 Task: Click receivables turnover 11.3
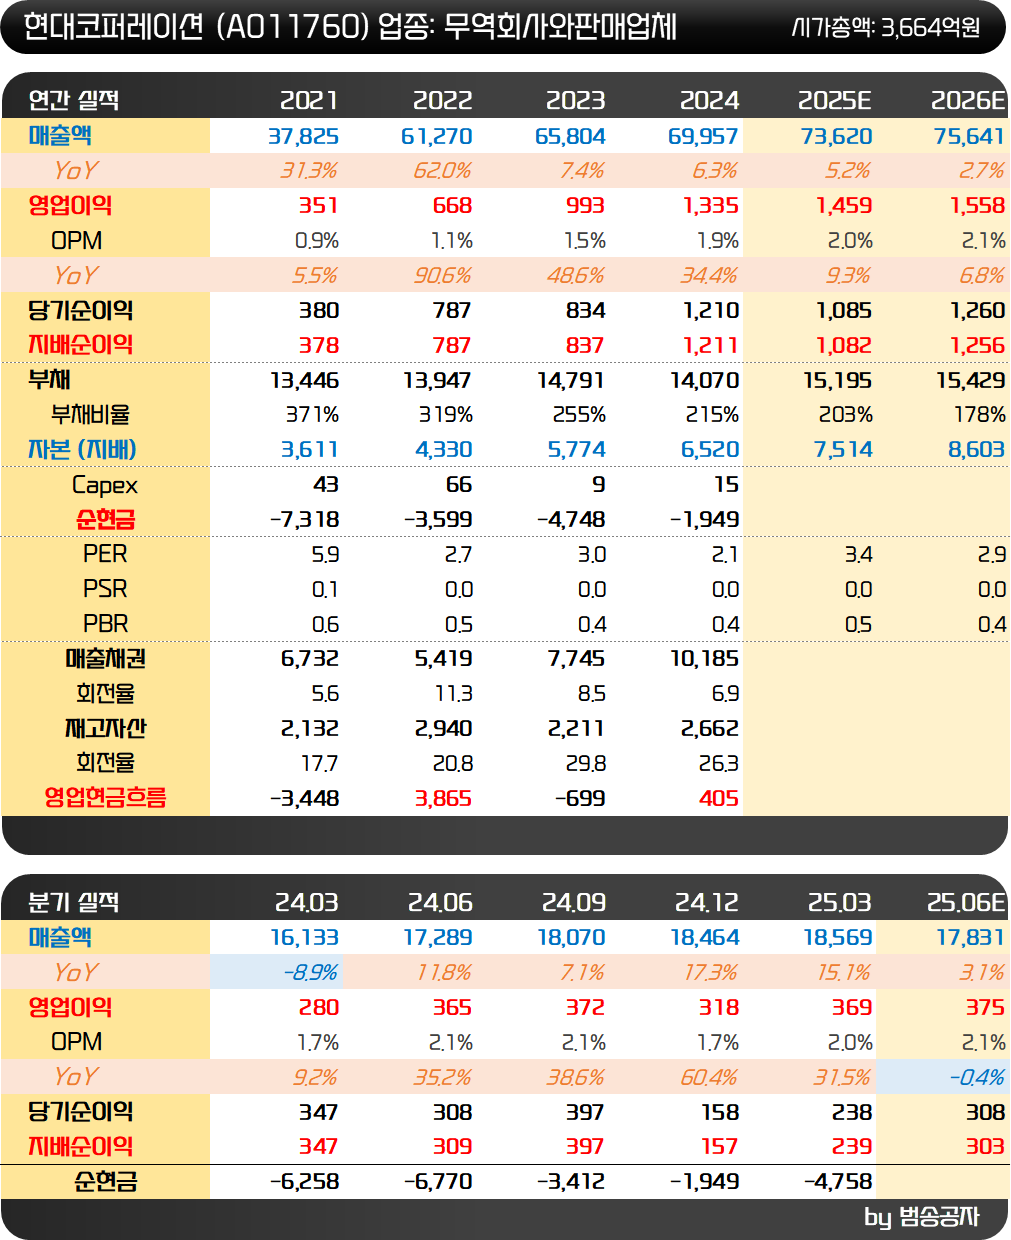pyautogui.click(x=454, y=694)
